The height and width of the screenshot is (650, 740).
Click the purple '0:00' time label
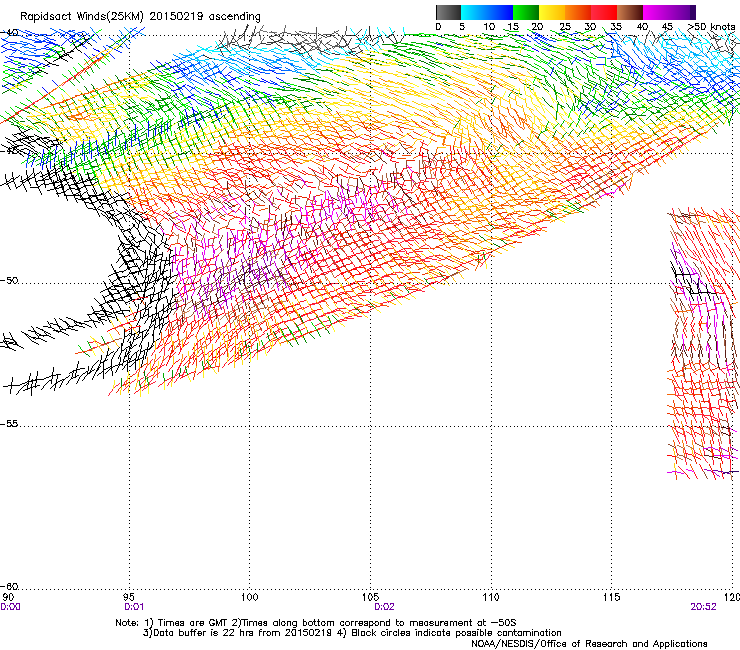coord(10,607)
